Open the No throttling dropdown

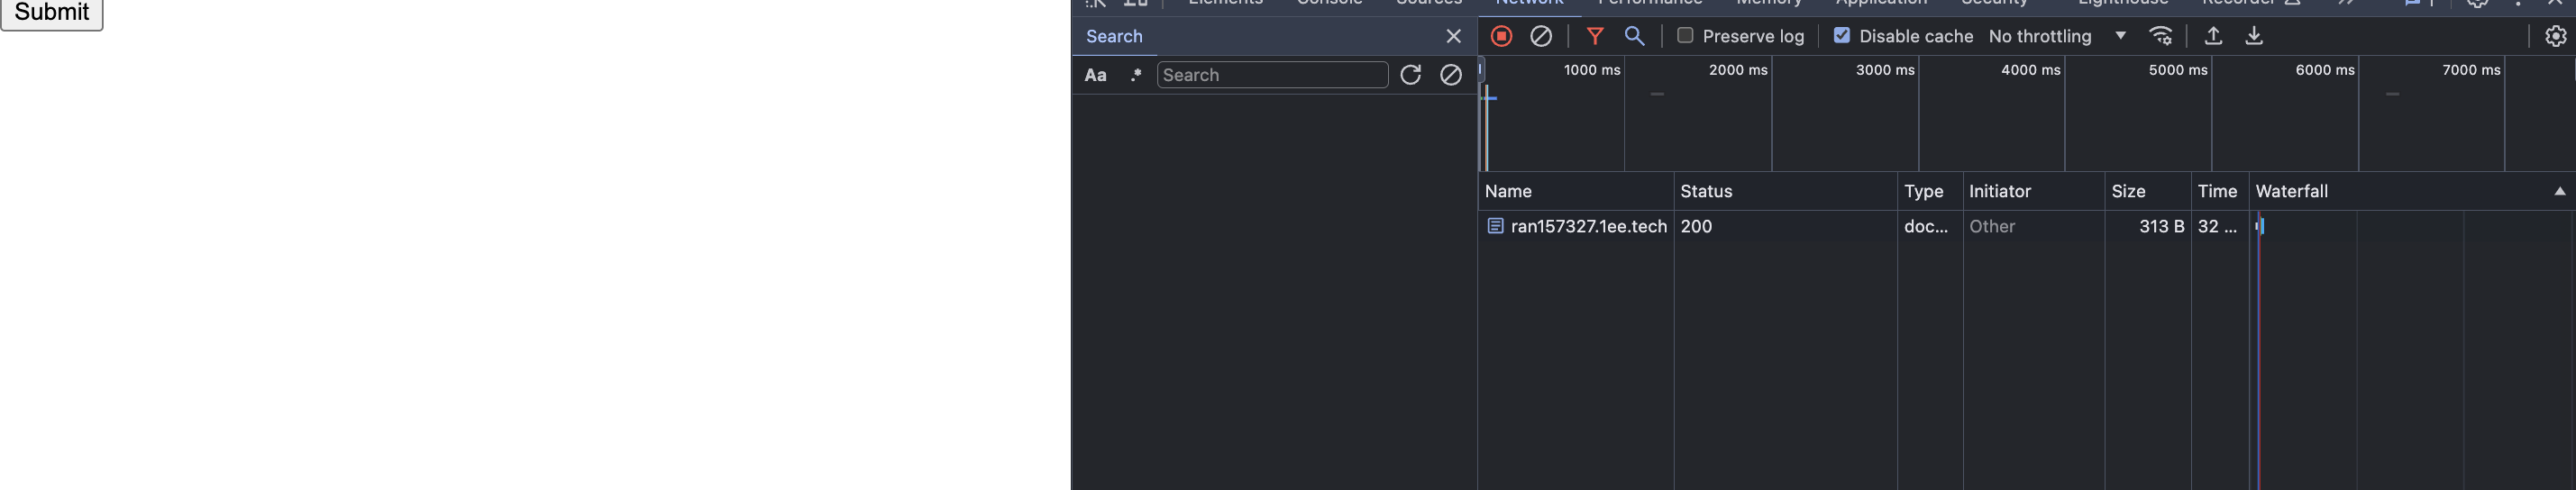click(2056, 36)
